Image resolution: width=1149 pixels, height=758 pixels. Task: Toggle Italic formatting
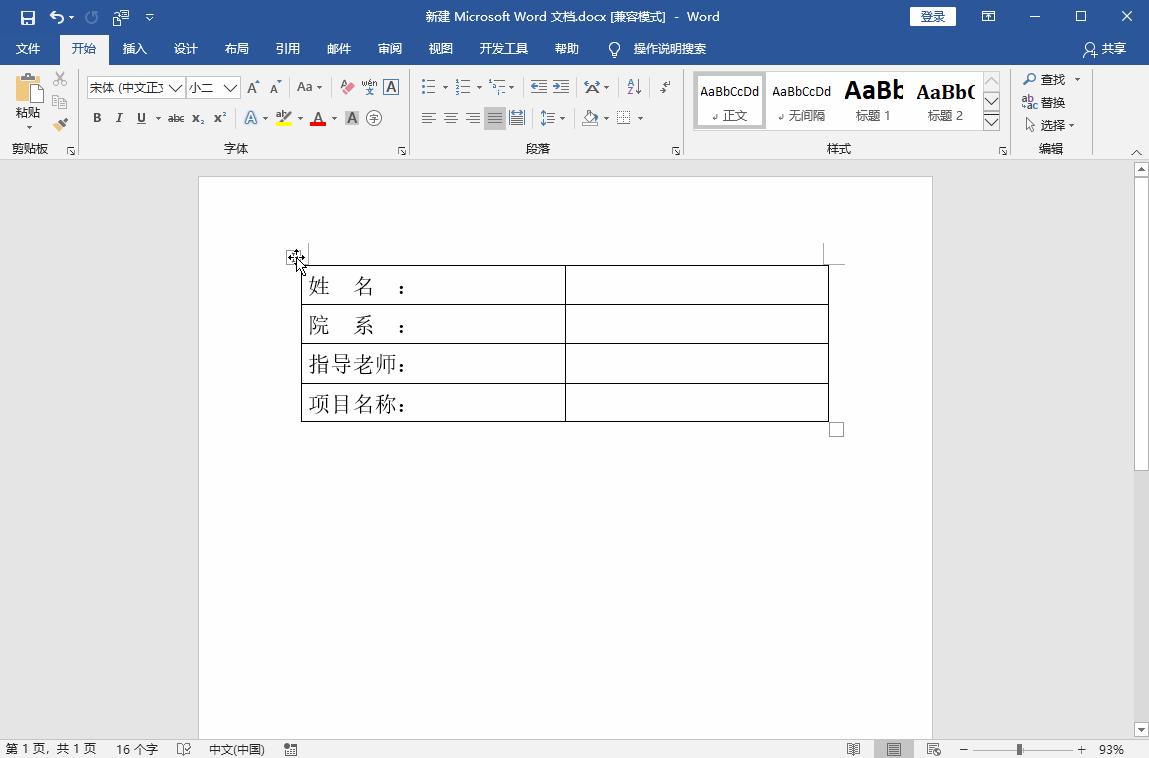coord(119,118)
